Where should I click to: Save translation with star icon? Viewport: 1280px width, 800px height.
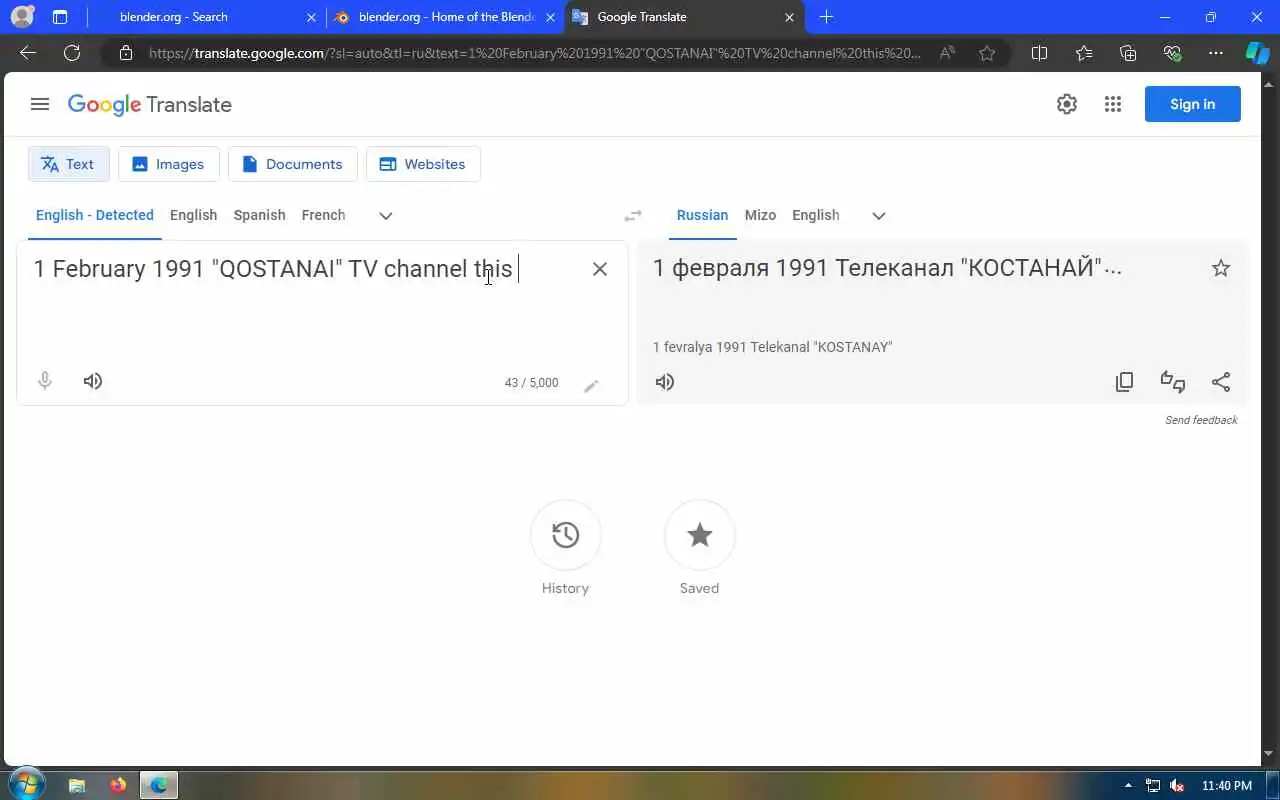[1221, 268]
